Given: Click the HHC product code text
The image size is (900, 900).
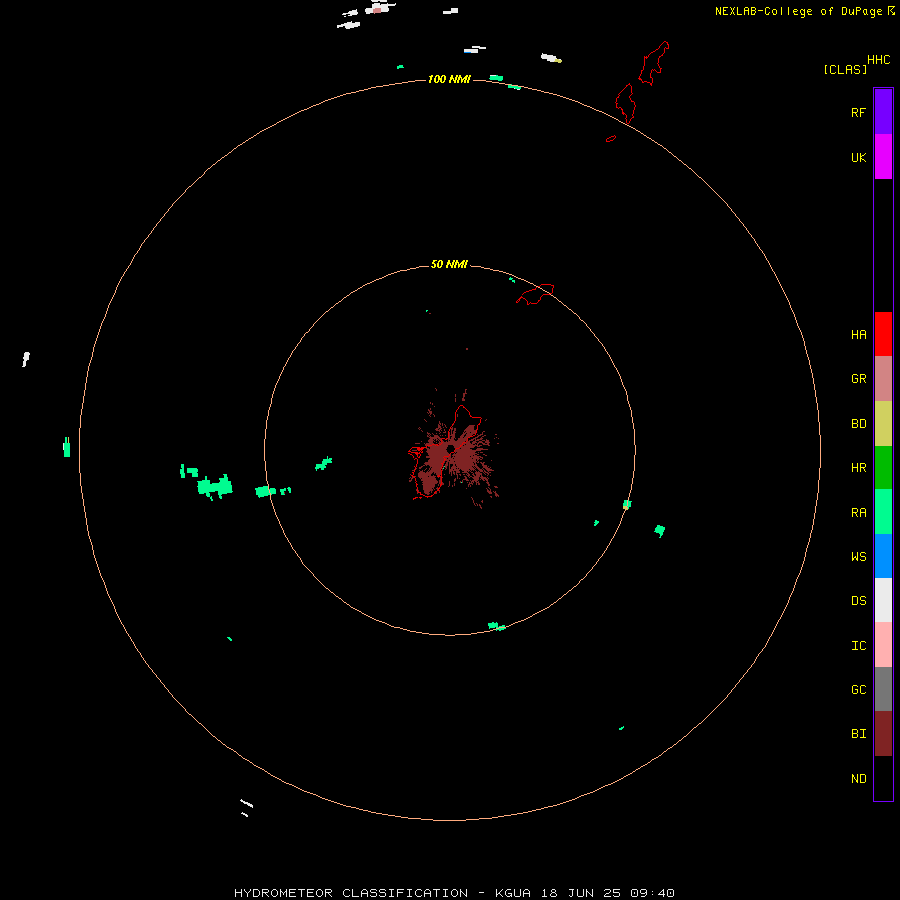Looking at the screenshot, I should tap(878, 60).
